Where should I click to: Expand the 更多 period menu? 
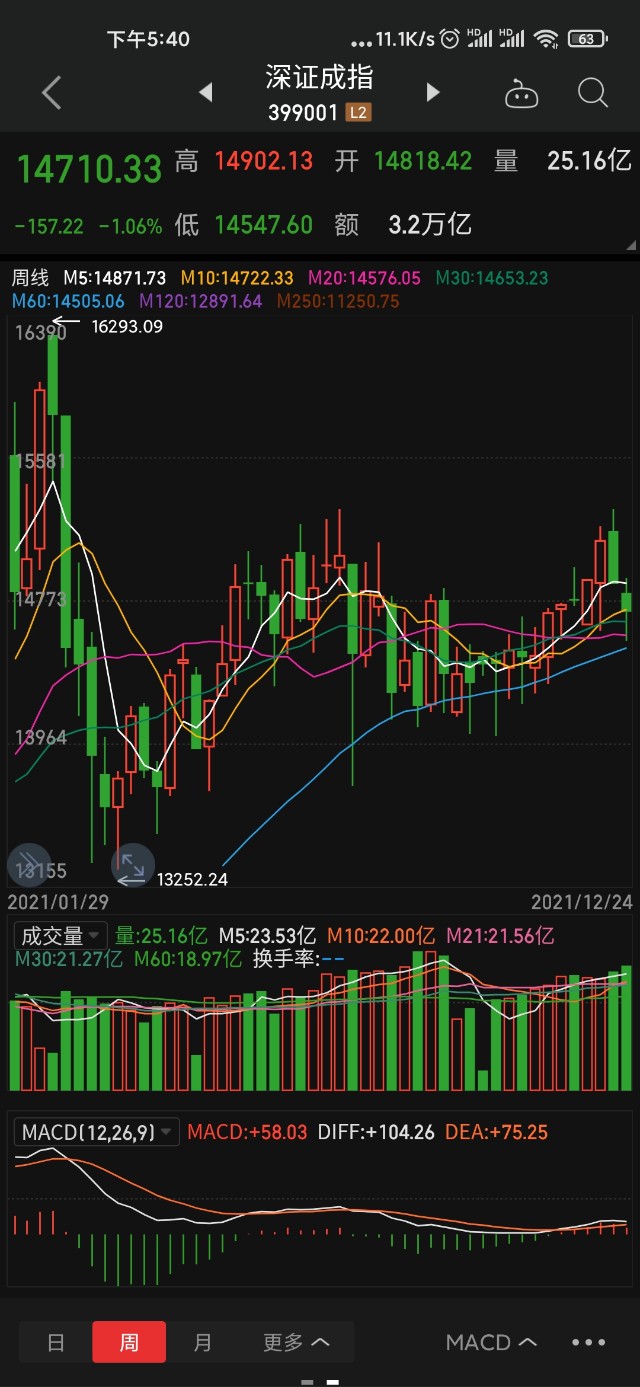[296, 1342]
